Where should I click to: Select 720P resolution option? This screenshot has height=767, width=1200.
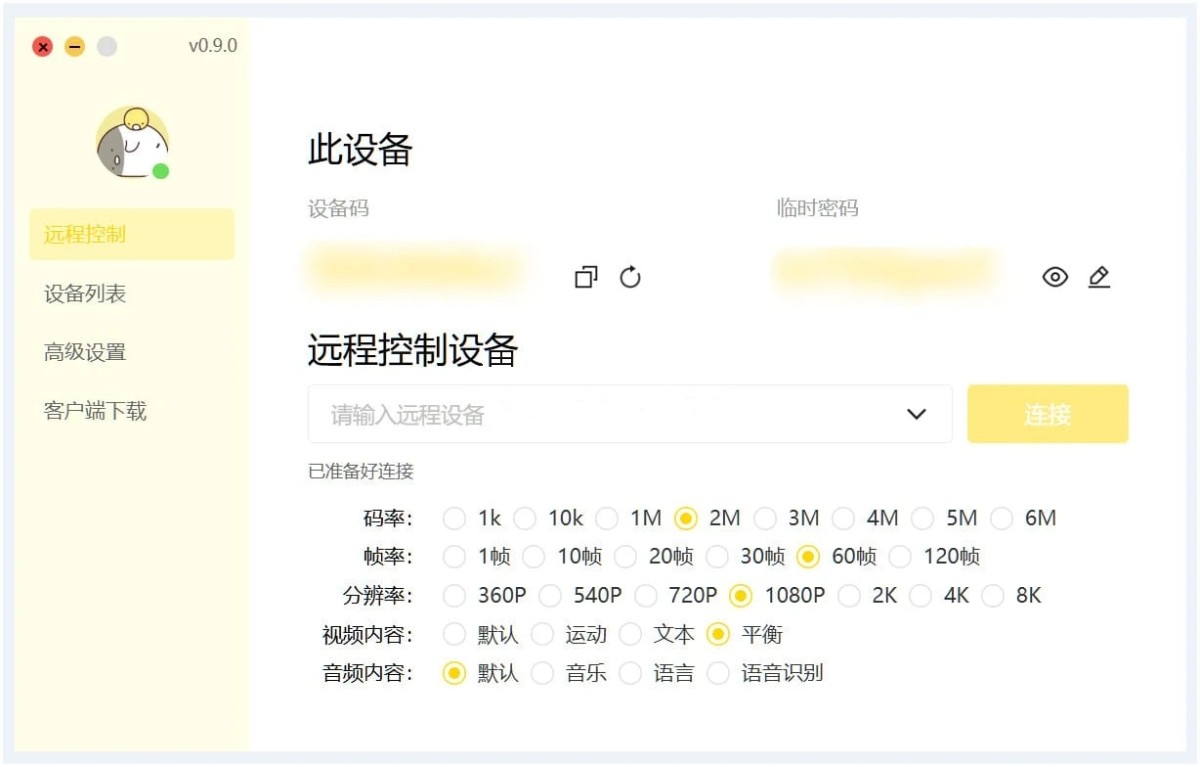pos(646,596)
